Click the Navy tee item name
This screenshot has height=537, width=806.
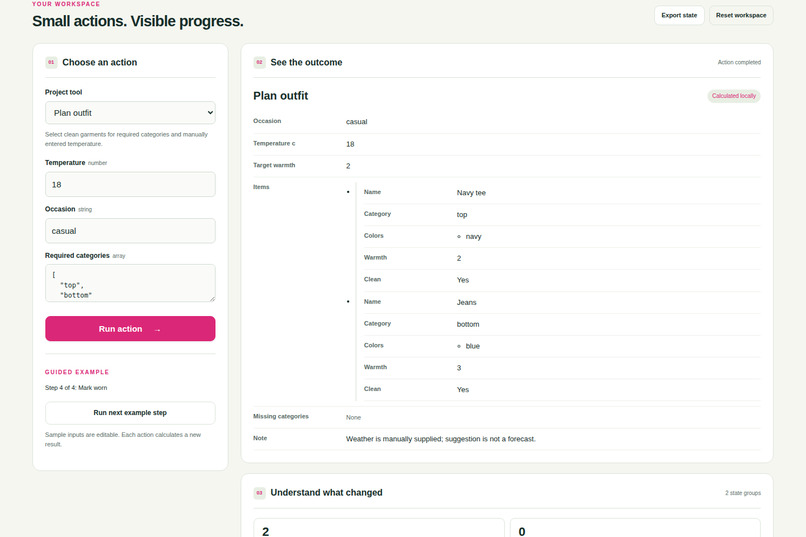click(x=471, y=193)
